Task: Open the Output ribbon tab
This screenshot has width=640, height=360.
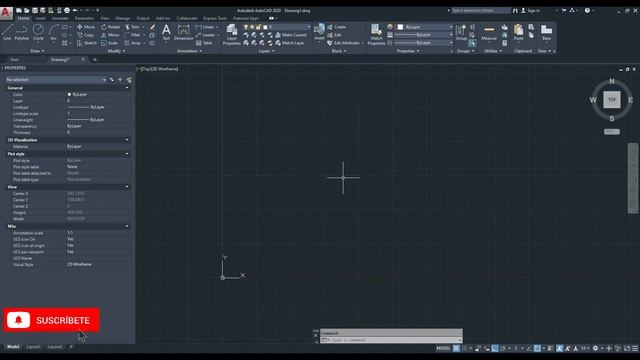Action: click(143, 18)
